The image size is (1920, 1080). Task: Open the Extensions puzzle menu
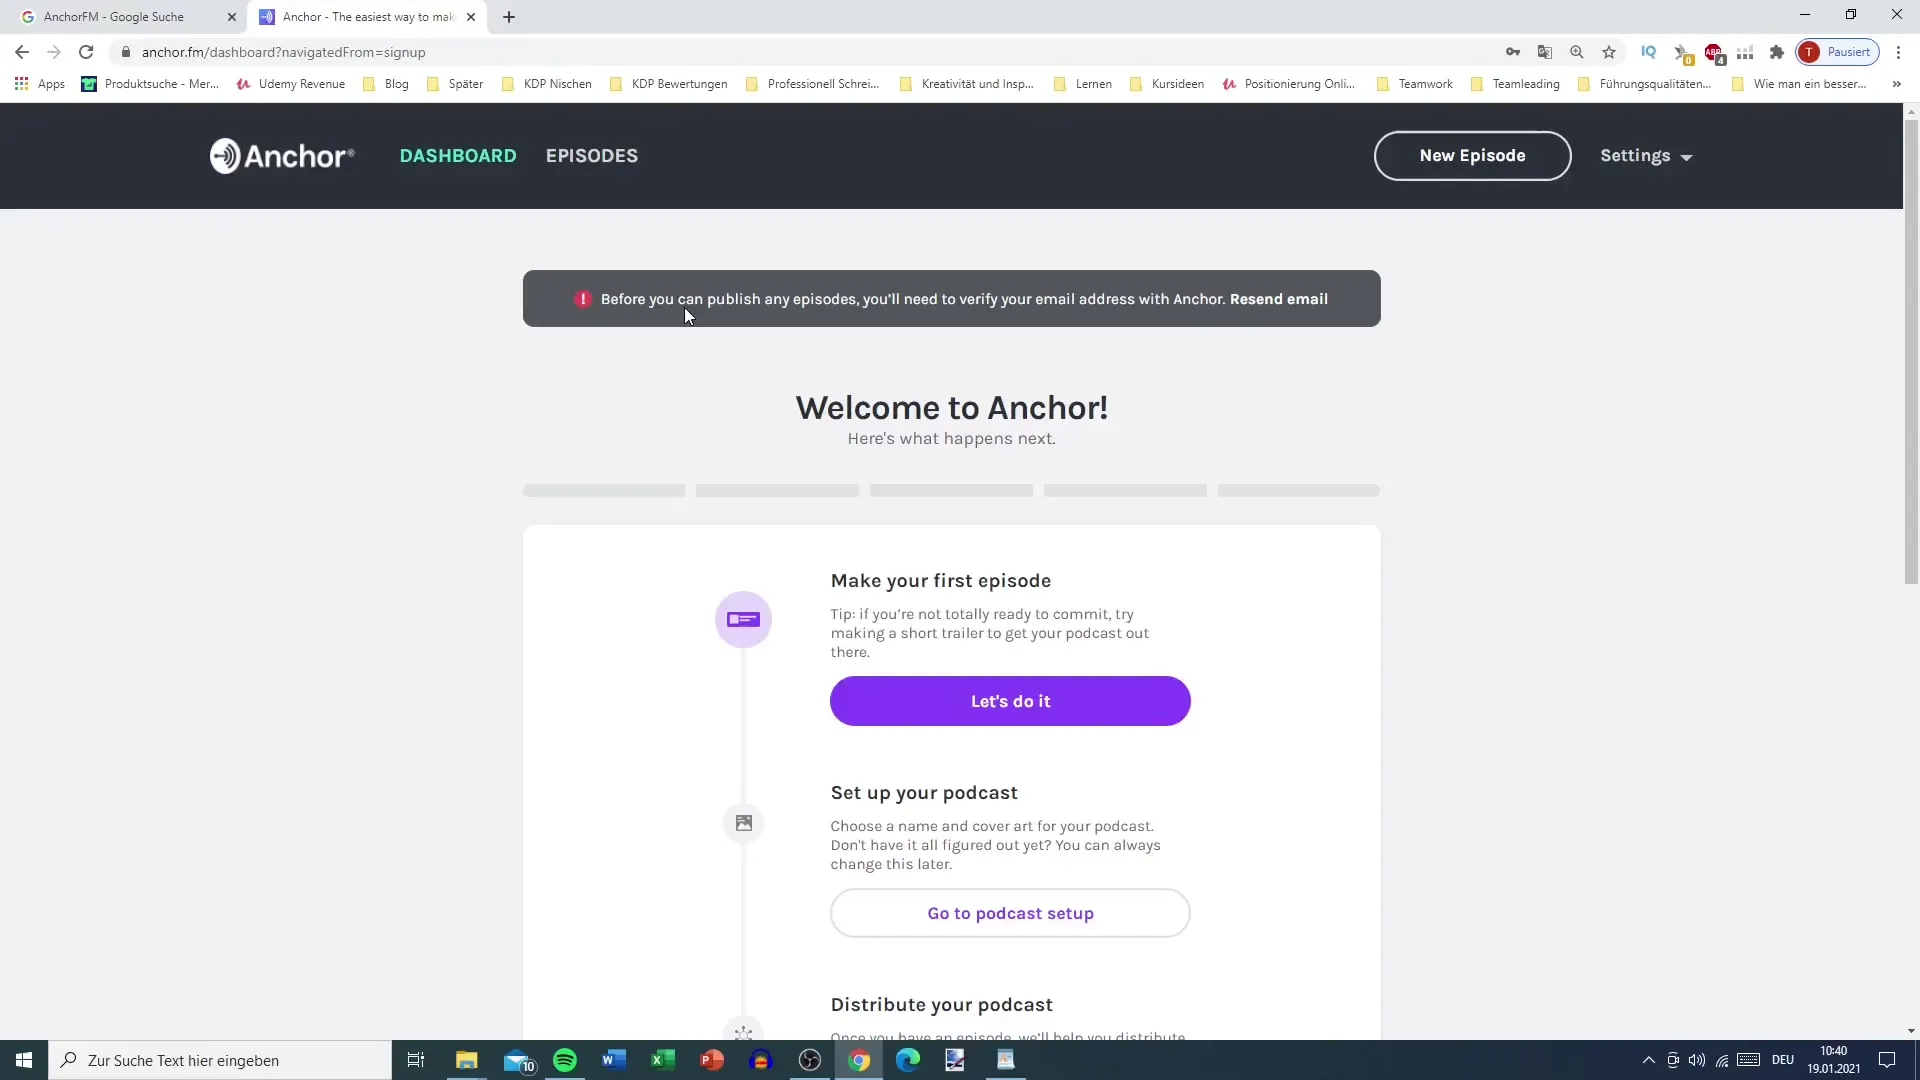pyautogui.click(x=1777, y=52)
